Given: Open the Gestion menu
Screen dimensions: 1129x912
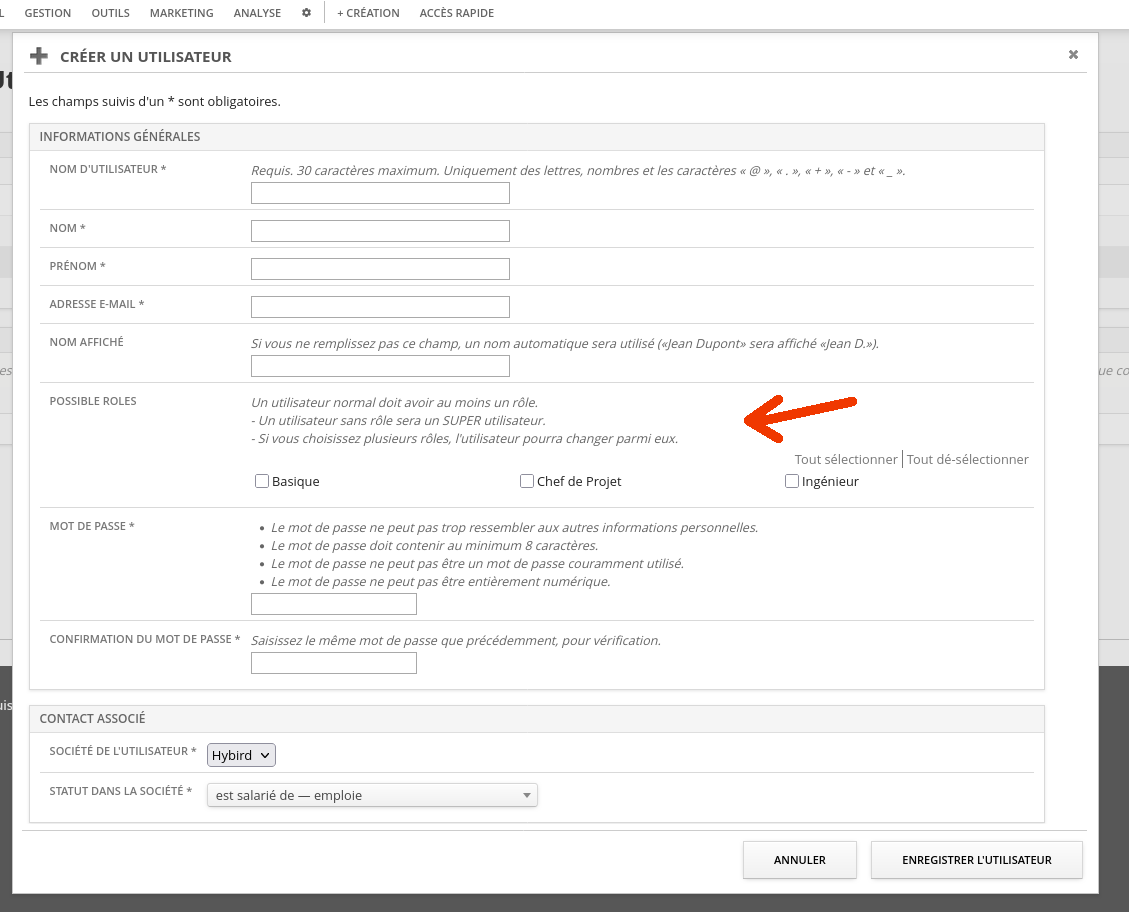Looking at the screenshot, I should pos(48,13).
